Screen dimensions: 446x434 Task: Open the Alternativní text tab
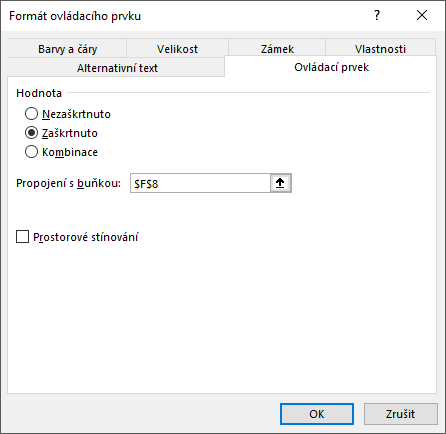click(117, 68)
